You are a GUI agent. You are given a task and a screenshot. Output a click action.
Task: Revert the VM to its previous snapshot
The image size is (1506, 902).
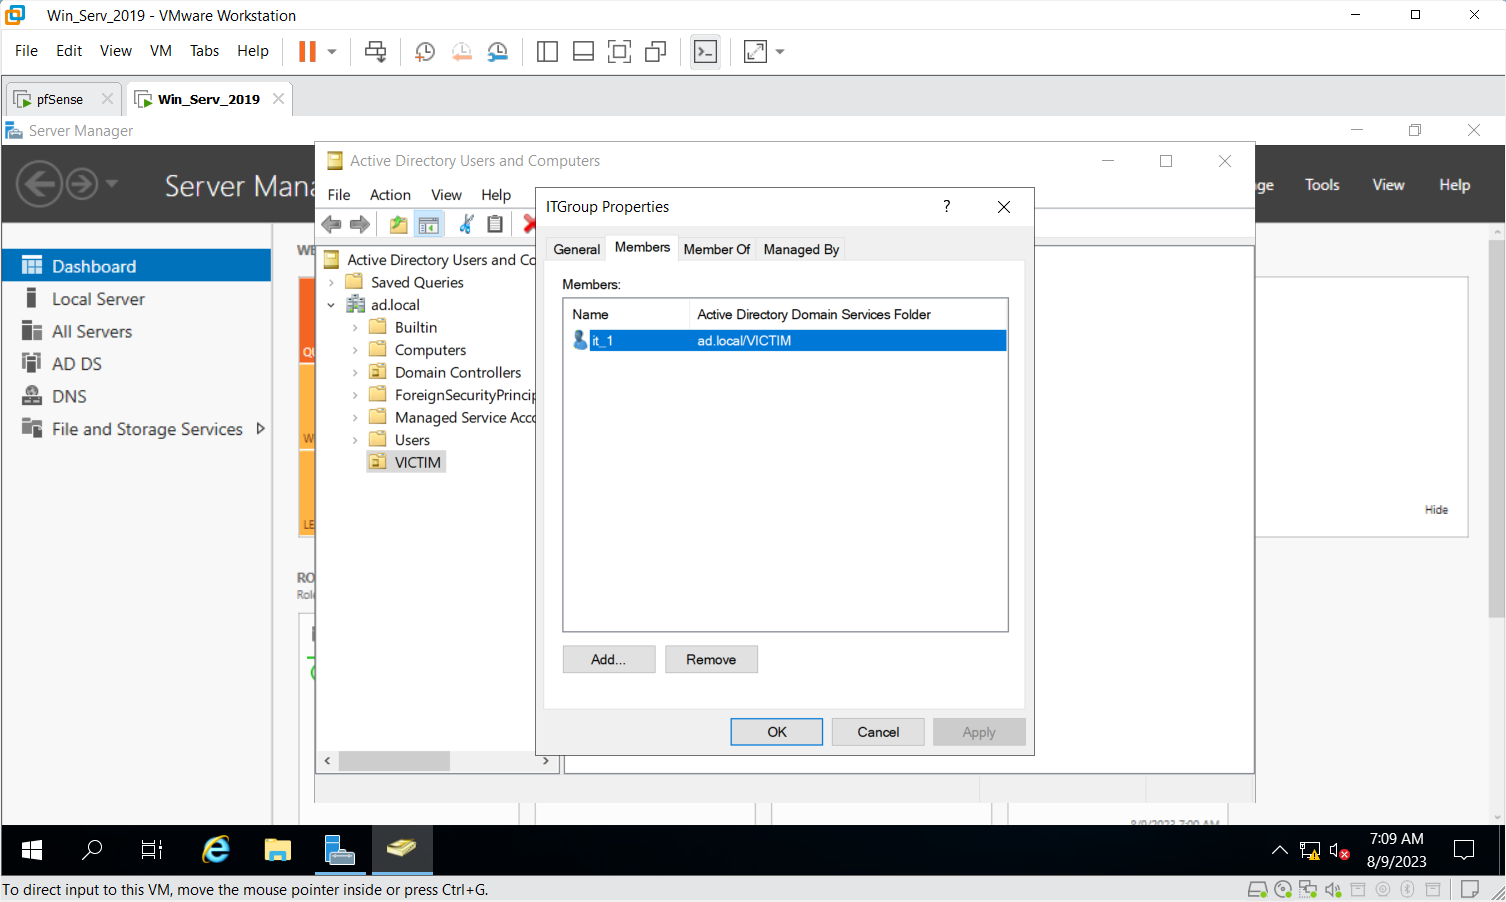coord(461,51)
